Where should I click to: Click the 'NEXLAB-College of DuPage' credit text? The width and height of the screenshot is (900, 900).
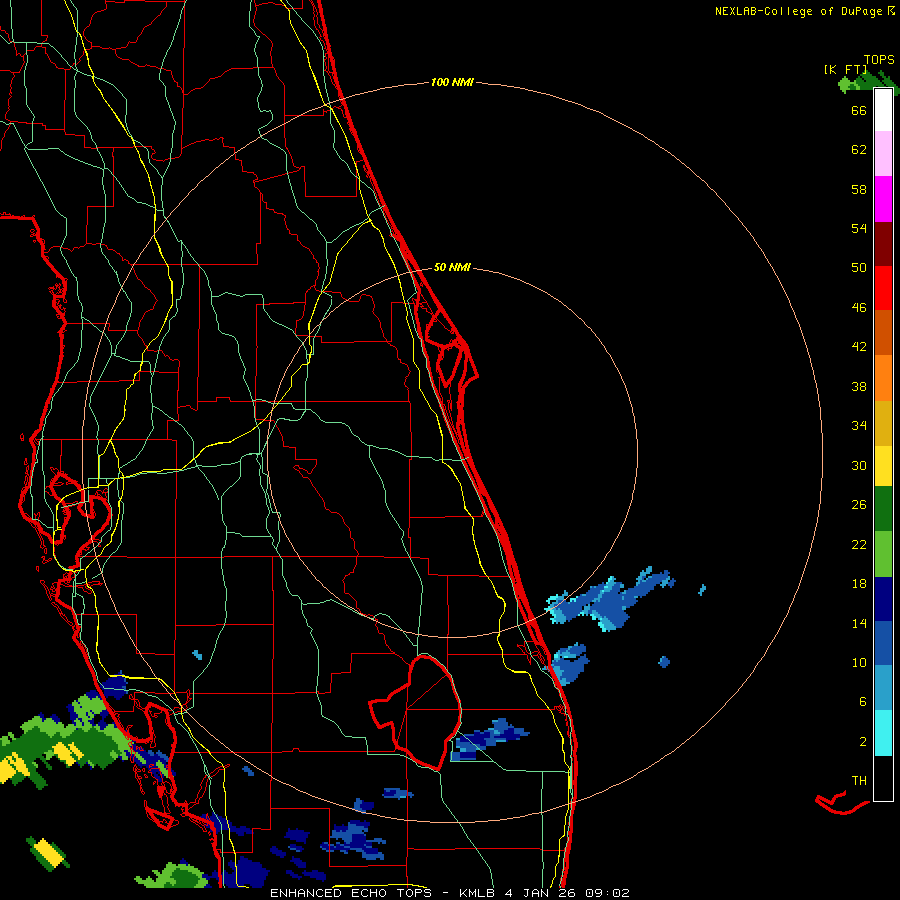pyautogui.click(x=798, y=11)
